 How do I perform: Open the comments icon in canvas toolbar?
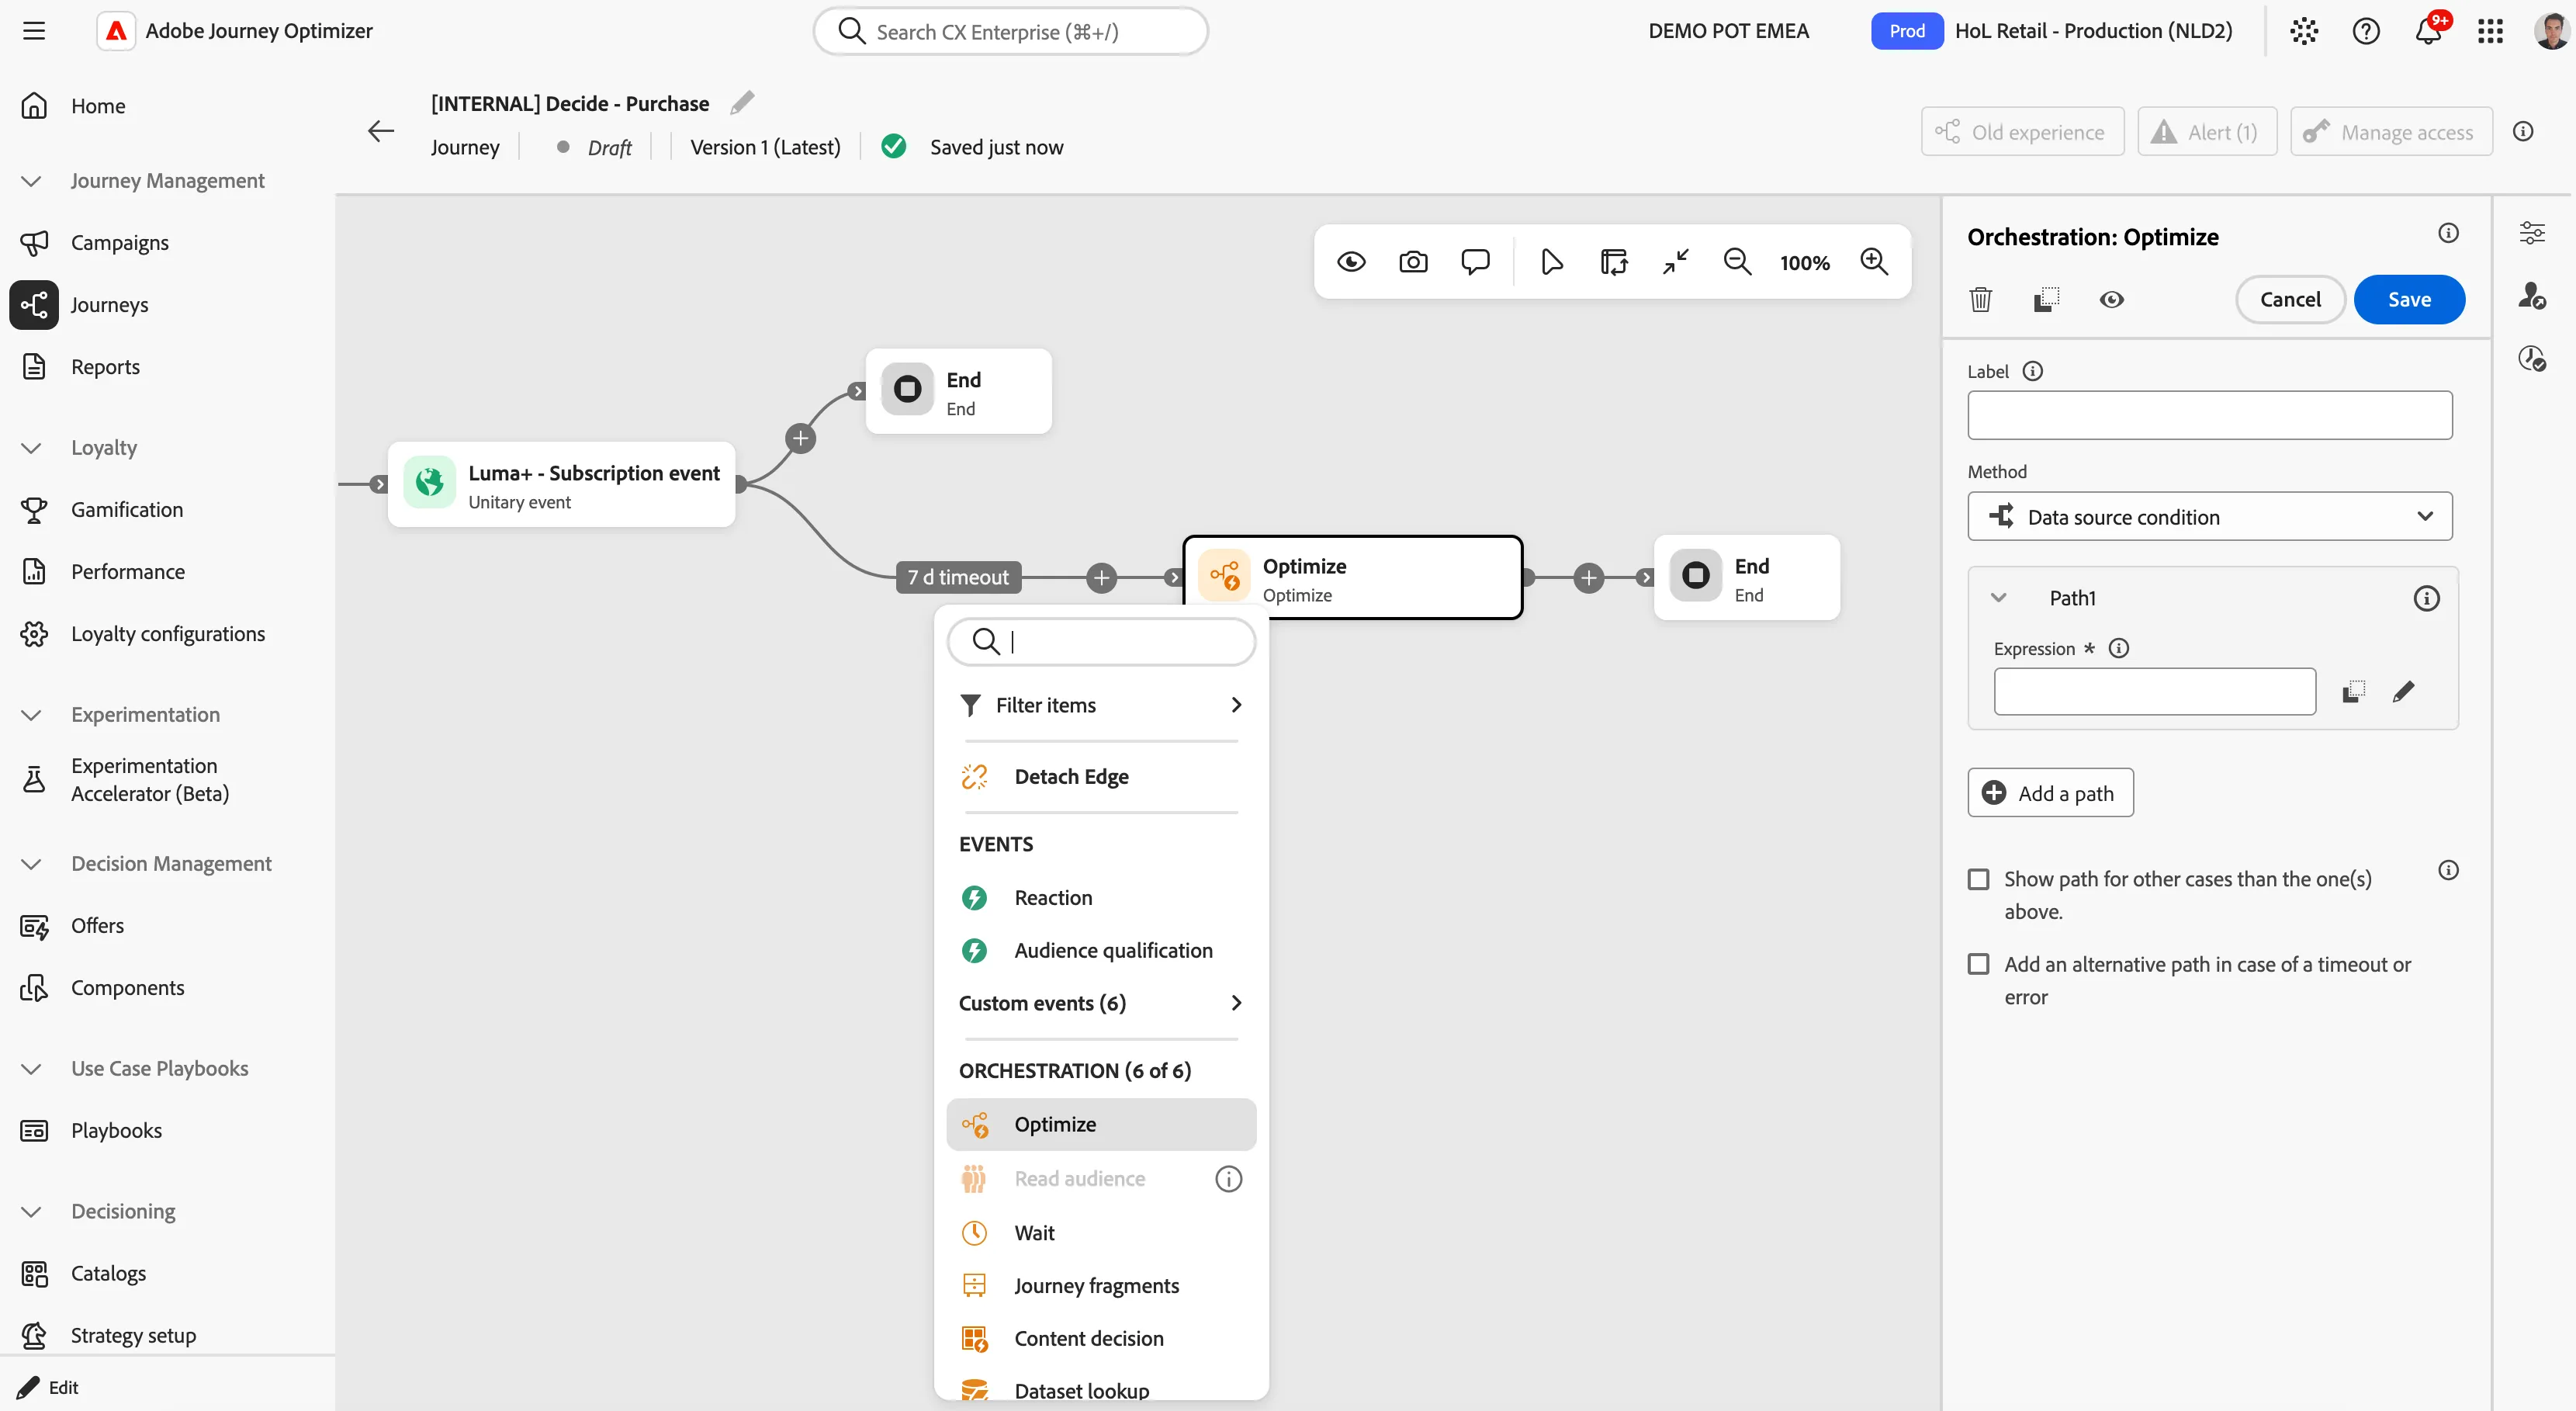point(1475,262)
